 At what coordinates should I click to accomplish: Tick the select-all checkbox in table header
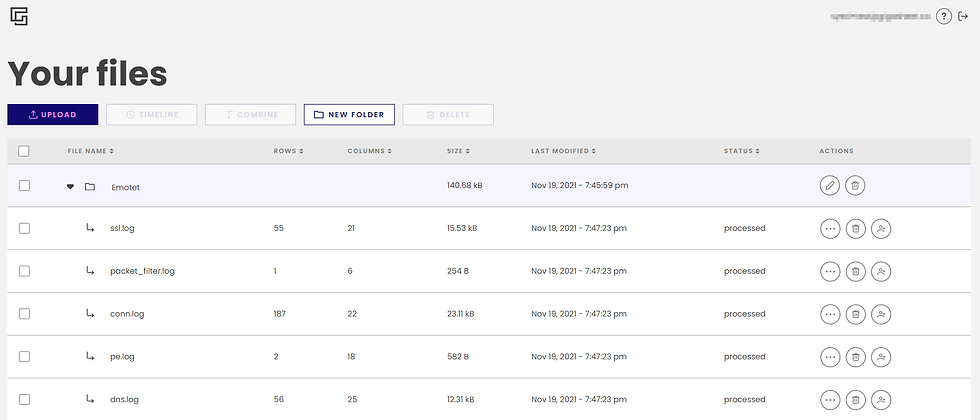click(24, 151)
